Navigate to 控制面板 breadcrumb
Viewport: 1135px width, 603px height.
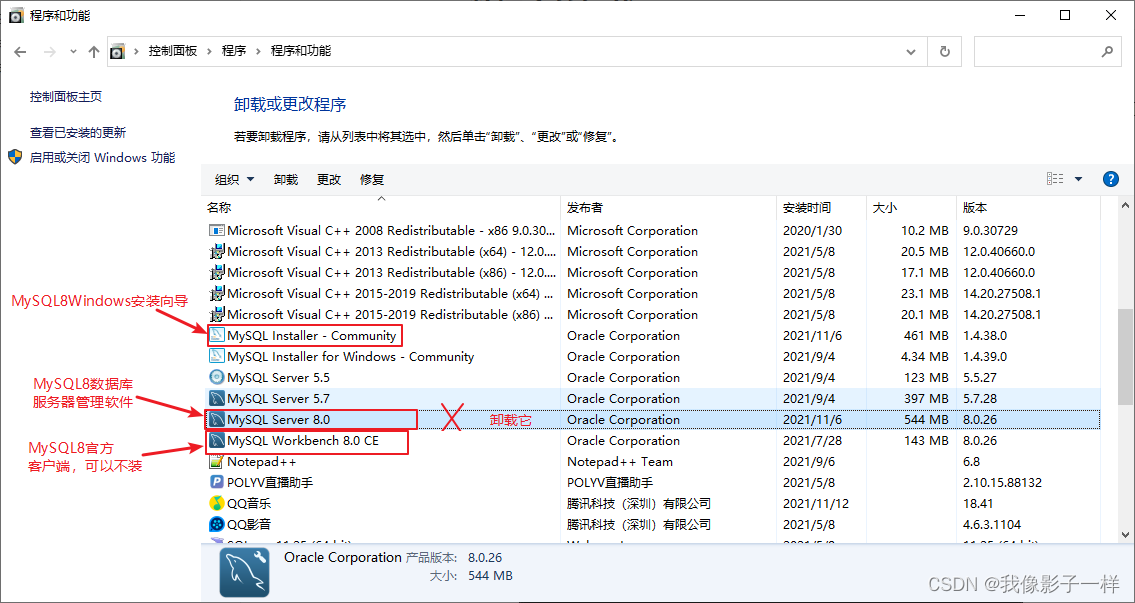pos(172,51)
